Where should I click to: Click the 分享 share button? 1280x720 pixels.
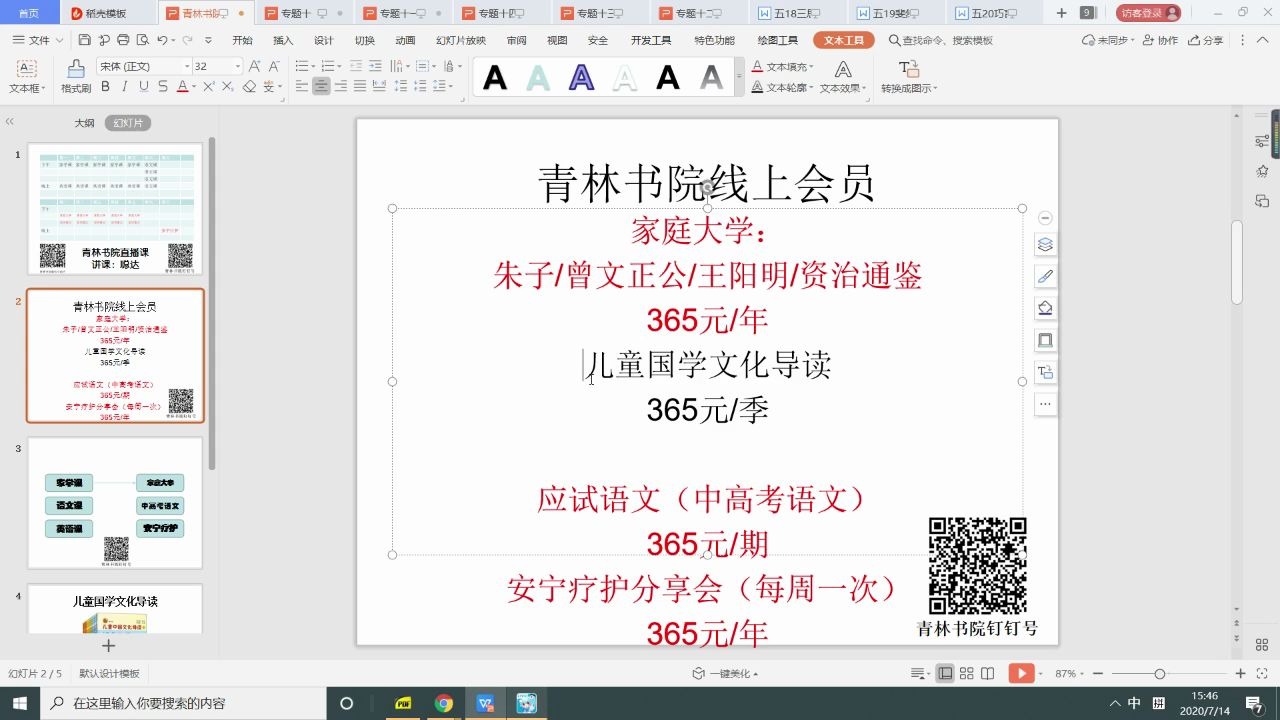(x=1205, y=40)
